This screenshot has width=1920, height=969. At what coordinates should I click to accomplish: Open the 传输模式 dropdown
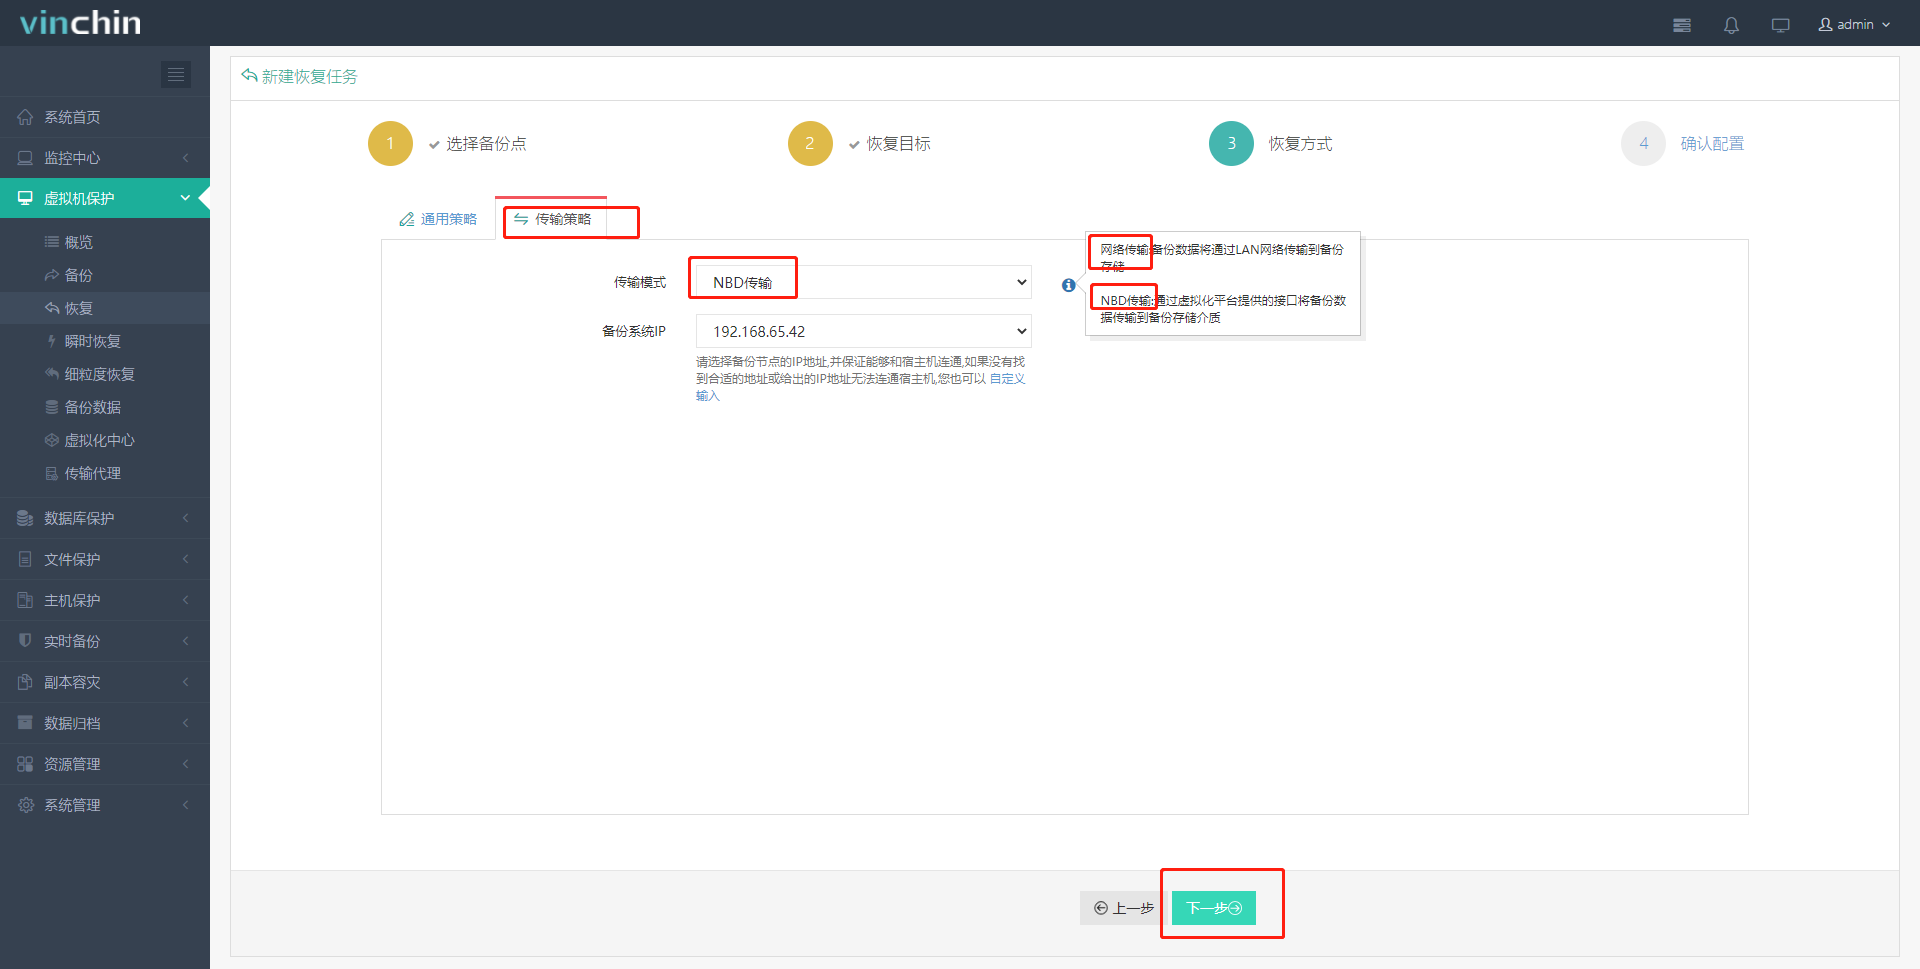[x=864, y=282]
